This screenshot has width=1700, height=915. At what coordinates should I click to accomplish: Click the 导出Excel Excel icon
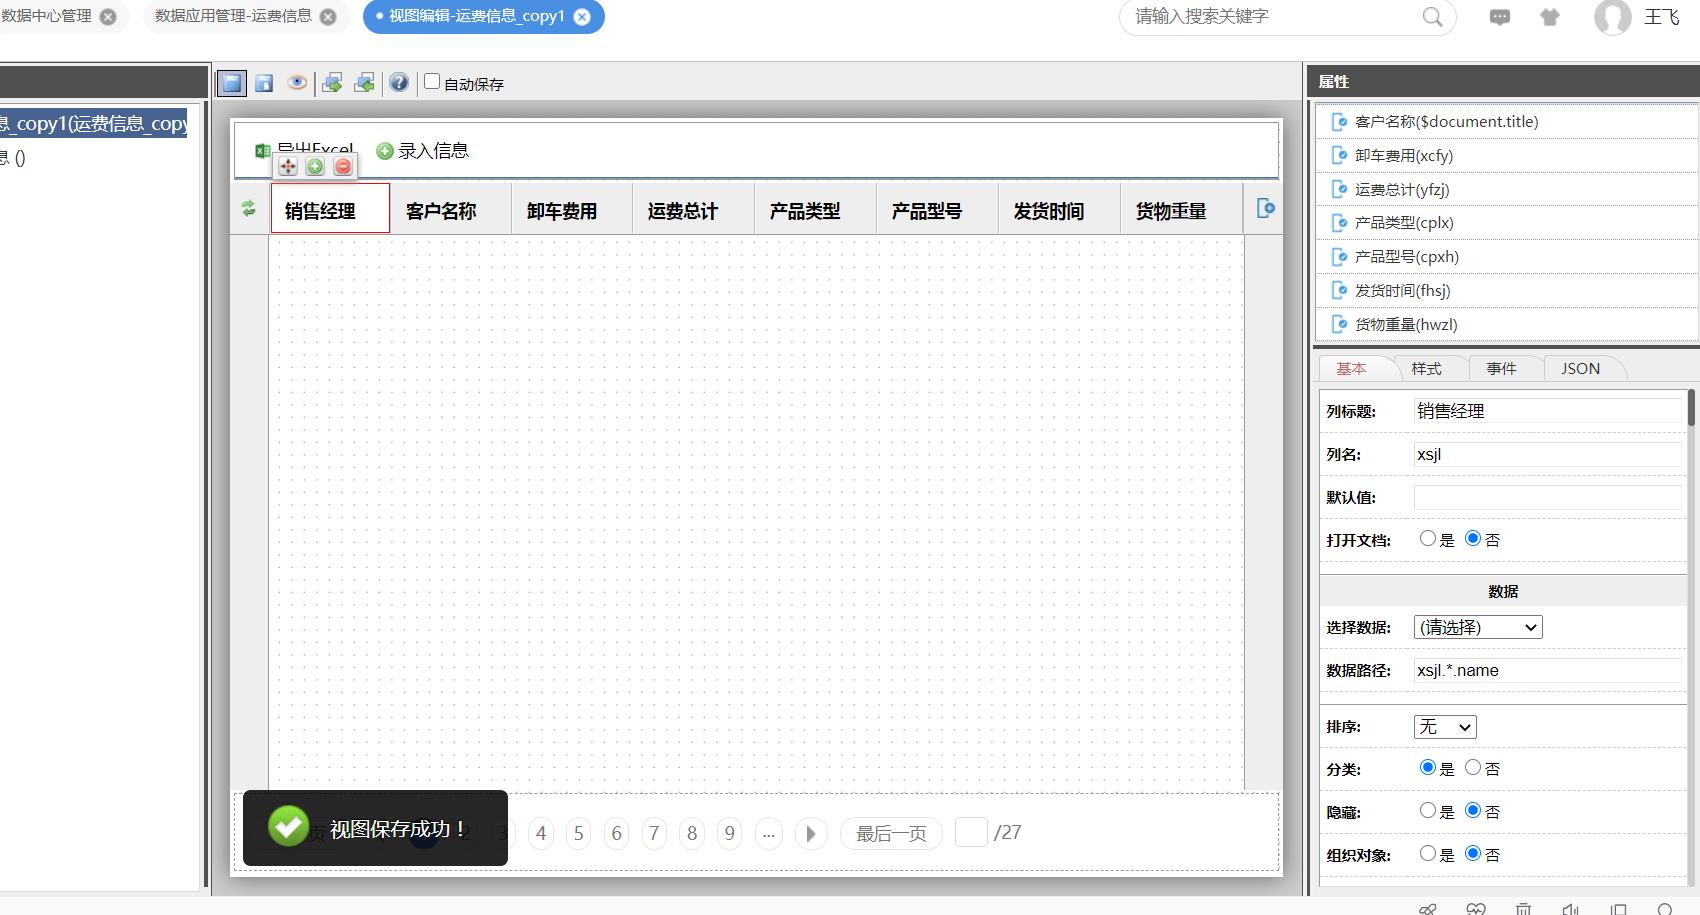[x=263, y=150]
